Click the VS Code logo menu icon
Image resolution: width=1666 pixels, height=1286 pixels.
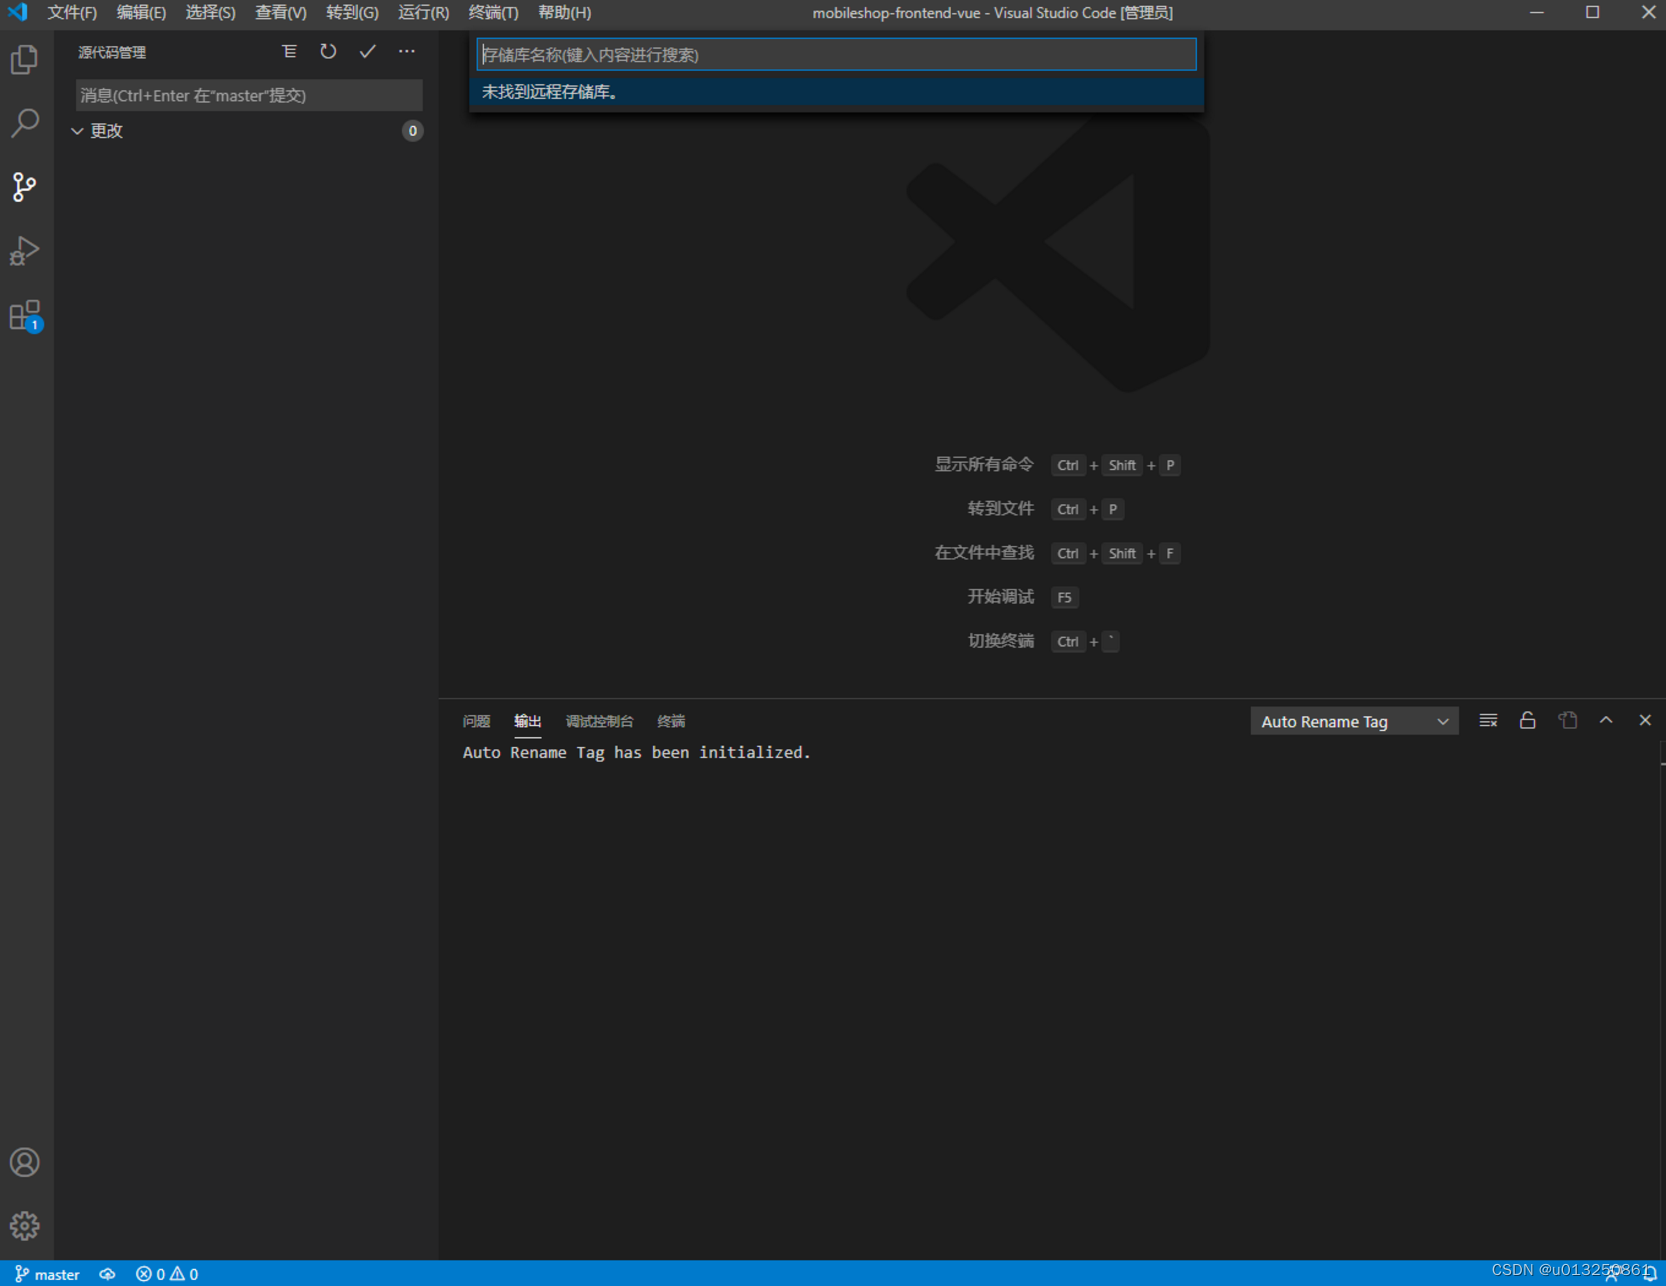[x=18, y=13]
